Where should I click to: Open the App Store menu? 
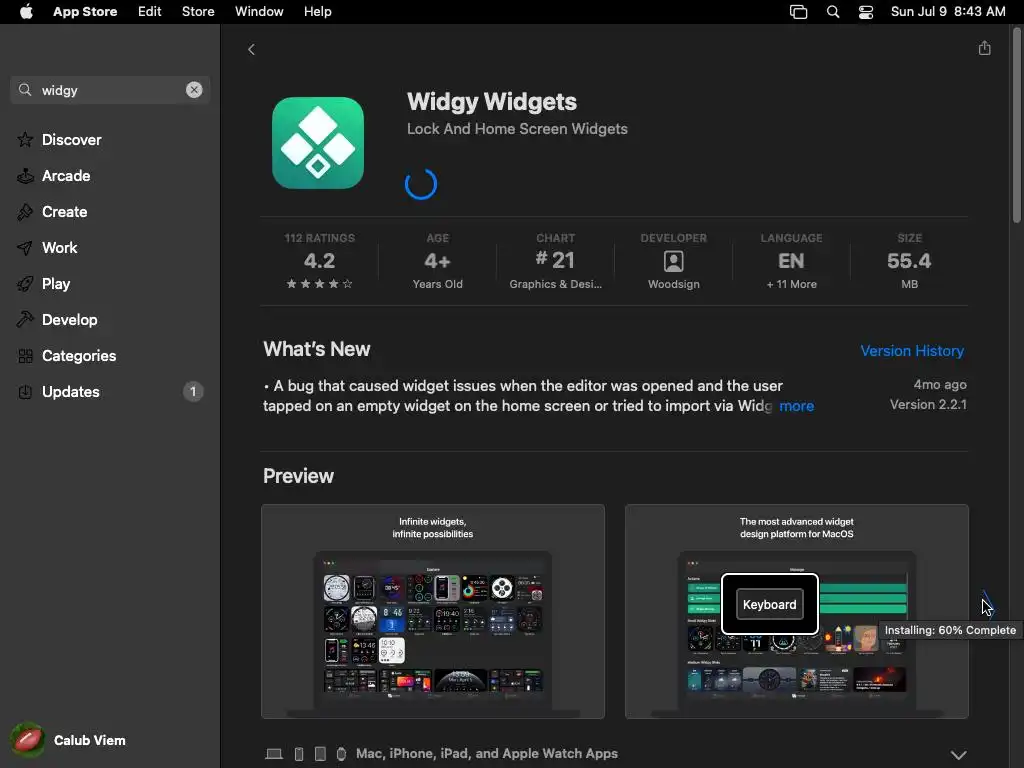[x=85, y=12]
